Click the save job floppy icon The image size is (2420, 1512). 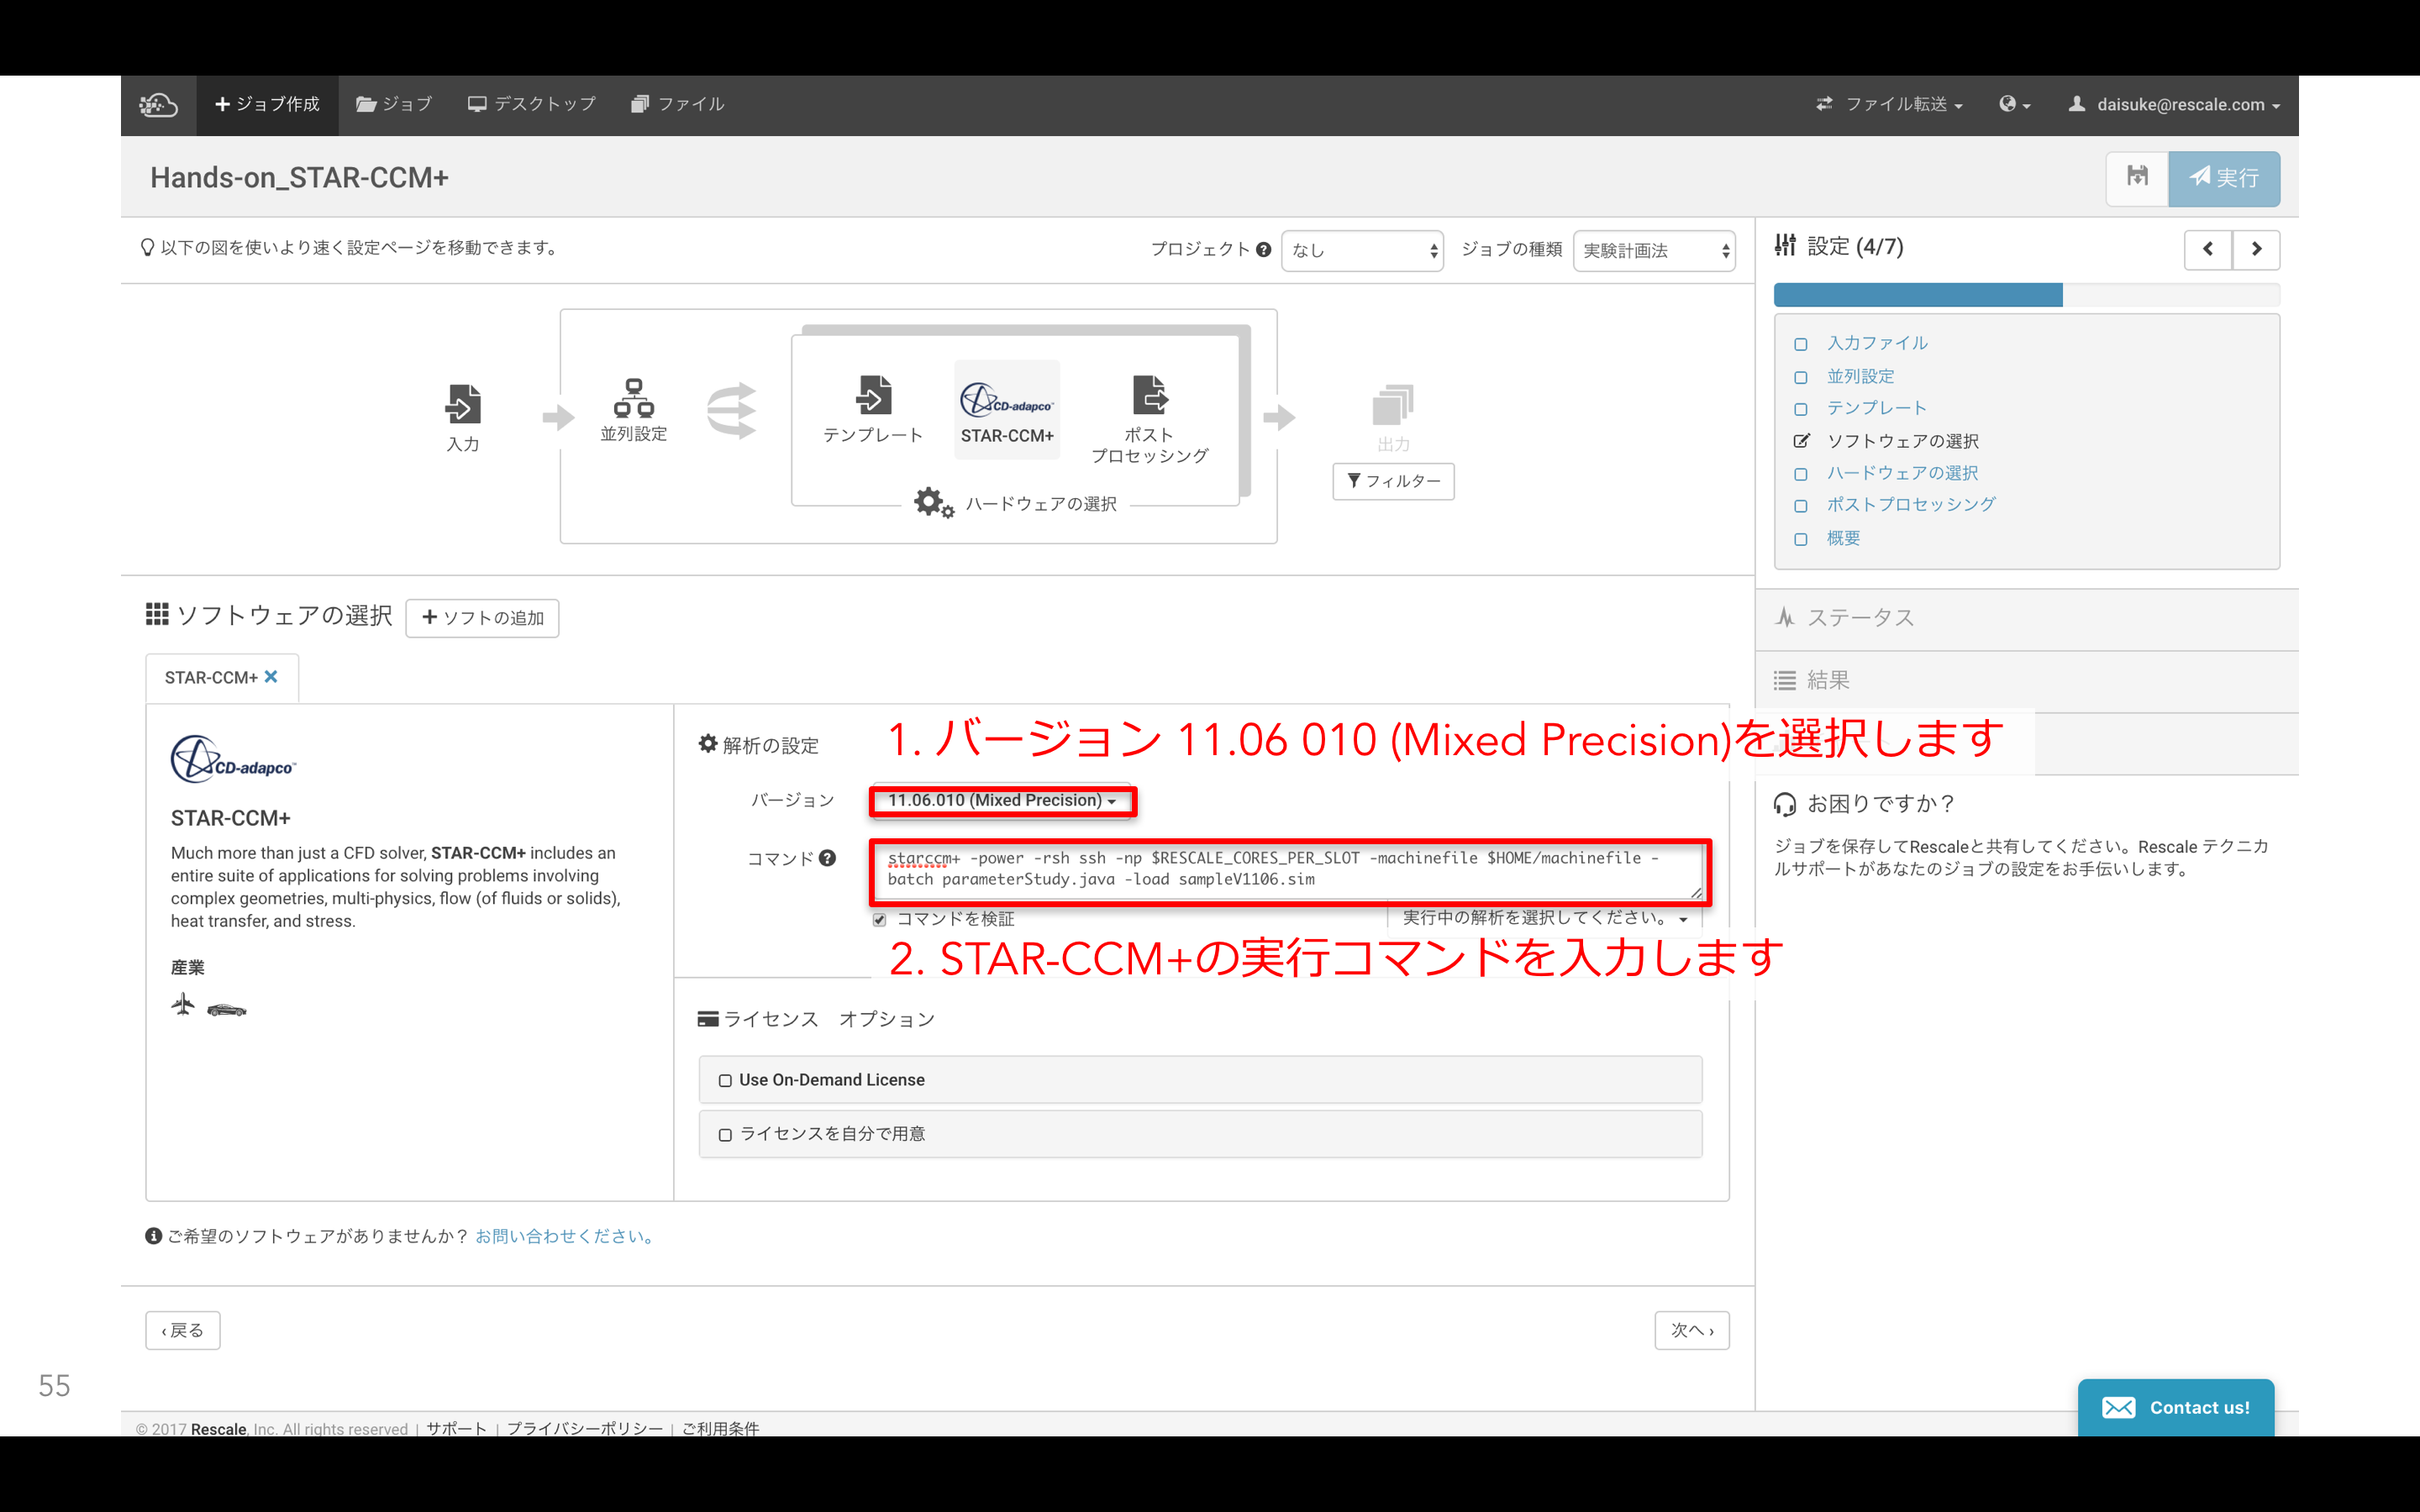tap(2137, 178)
